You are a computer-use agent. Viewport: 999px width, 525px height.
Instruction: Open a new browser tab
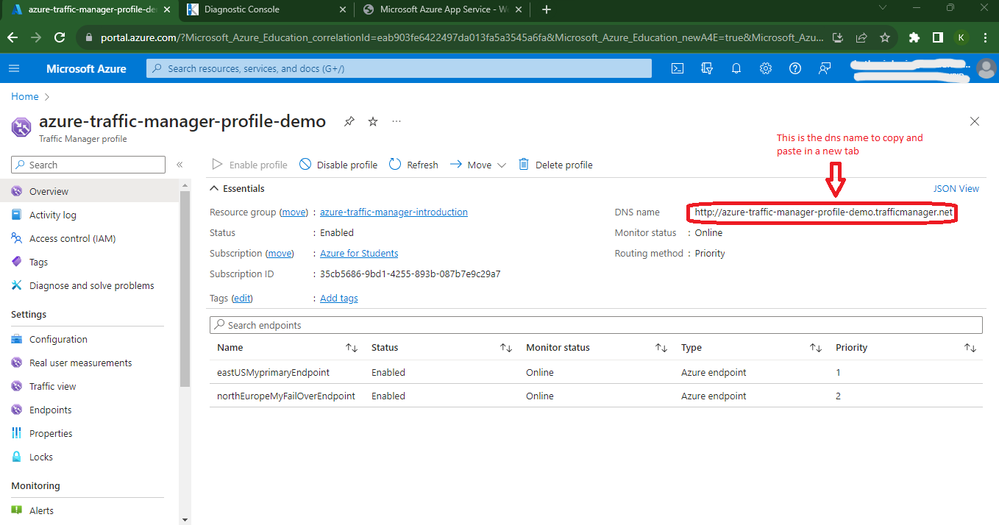546,10
